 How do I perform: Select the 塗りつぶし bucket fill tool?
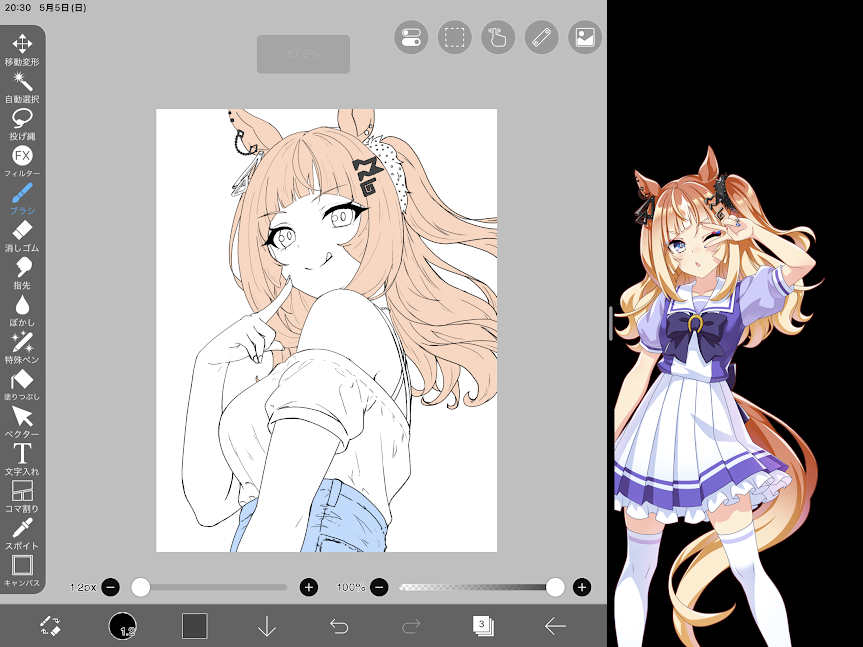22,384
